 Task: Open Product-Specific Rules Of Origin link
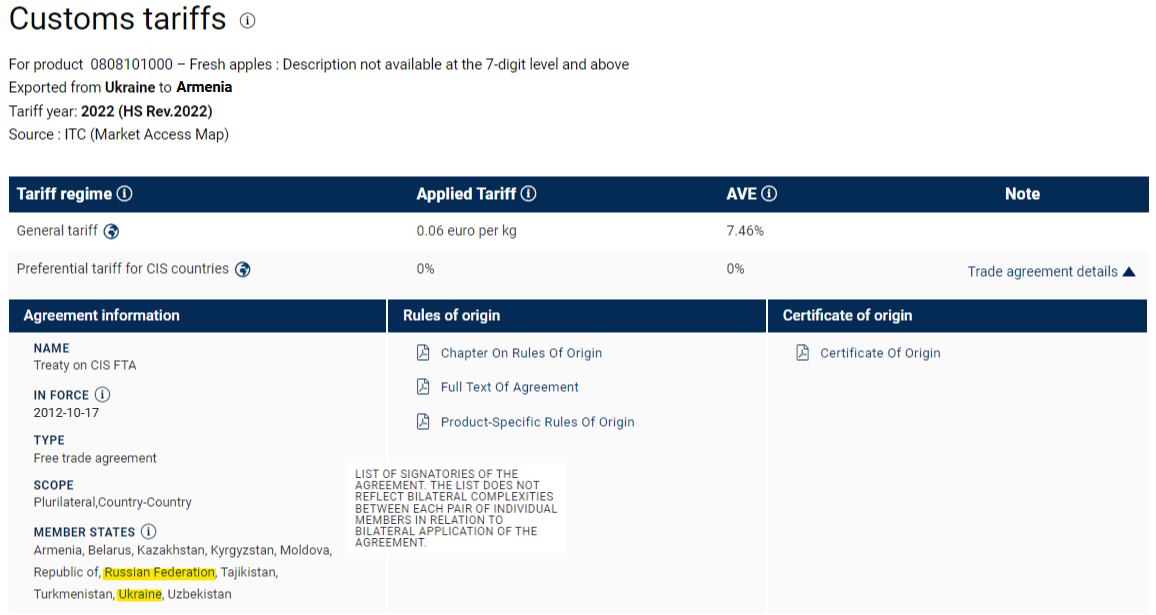(537, 422)
